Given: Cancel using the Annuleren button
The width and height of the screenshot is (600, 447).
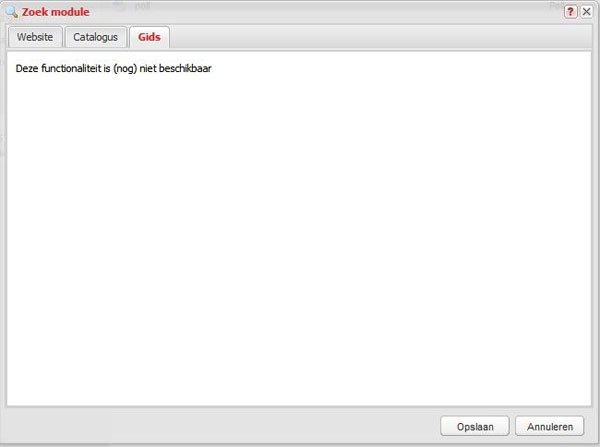Looking at the screenshot, I should [x=549, y=426].
